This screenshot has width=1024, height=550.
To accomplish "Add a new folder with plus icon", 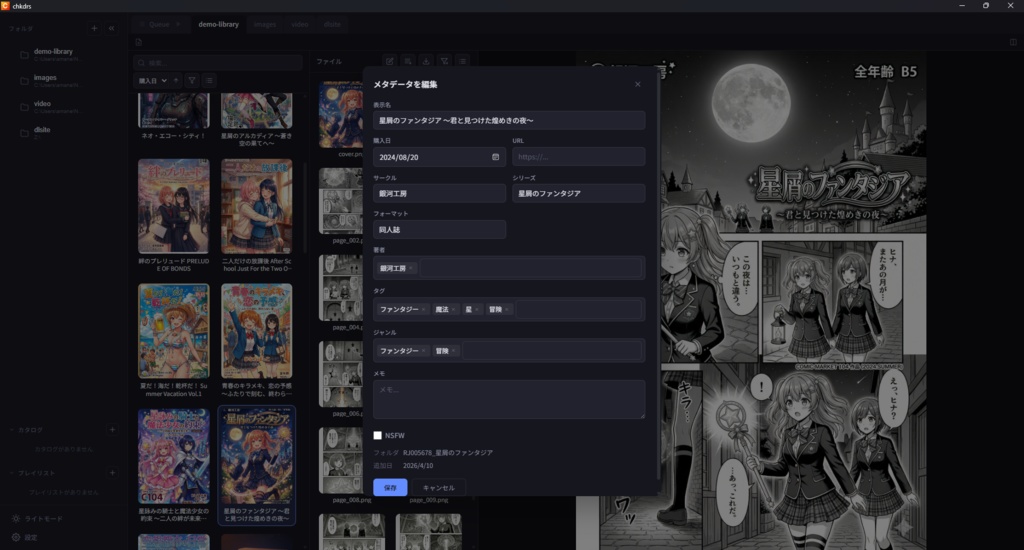I will (94, 28).
